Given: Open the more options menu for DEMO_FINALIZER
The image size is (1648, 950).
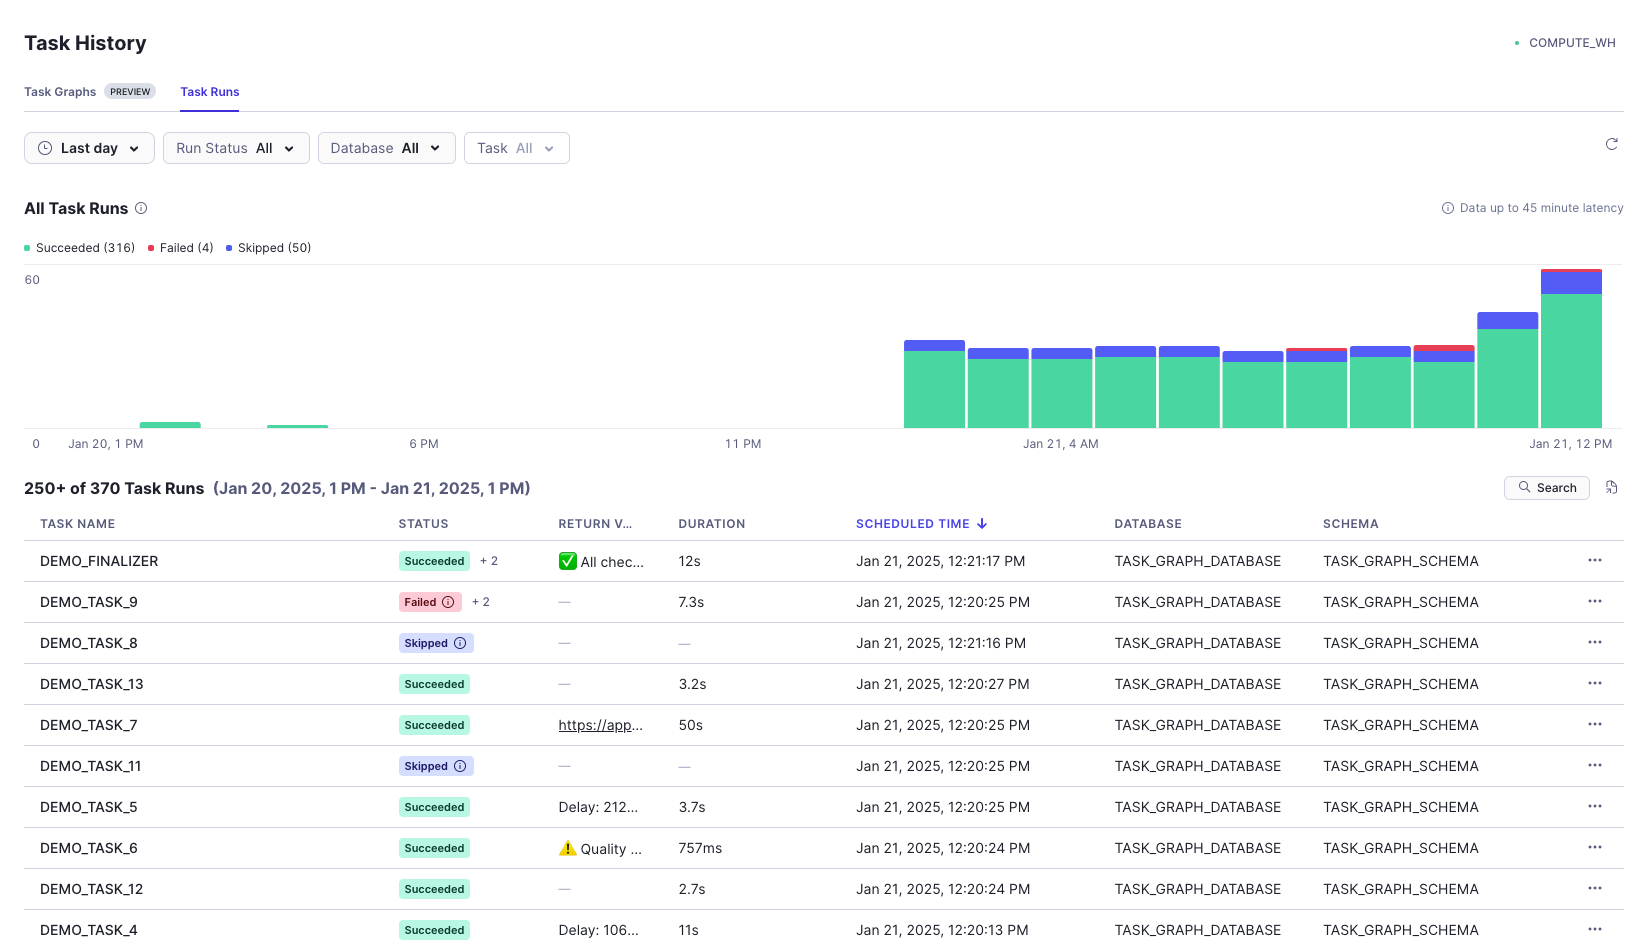Looking at the screenshot, I should (x=1595, y=560).
